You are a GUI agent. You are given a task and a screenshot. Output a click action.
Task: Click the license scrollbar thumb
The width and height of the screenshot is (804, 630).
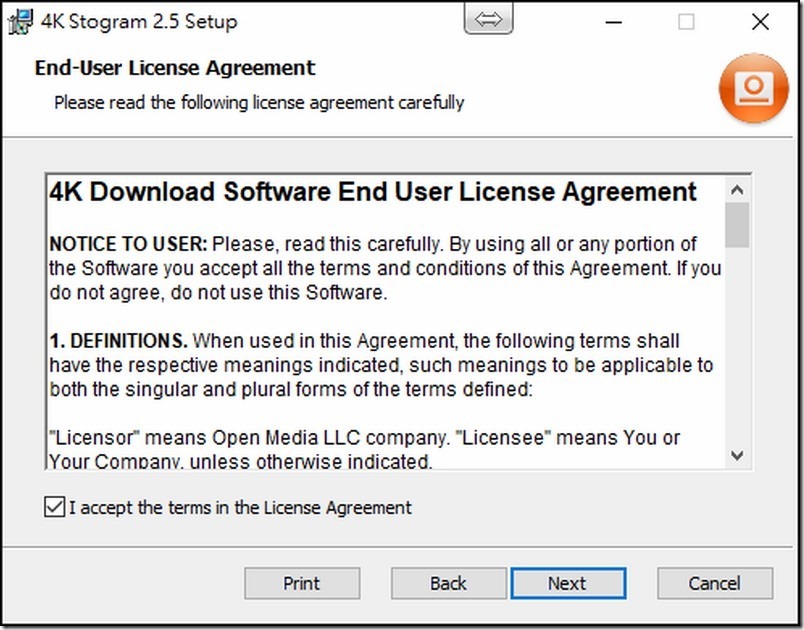738,225
